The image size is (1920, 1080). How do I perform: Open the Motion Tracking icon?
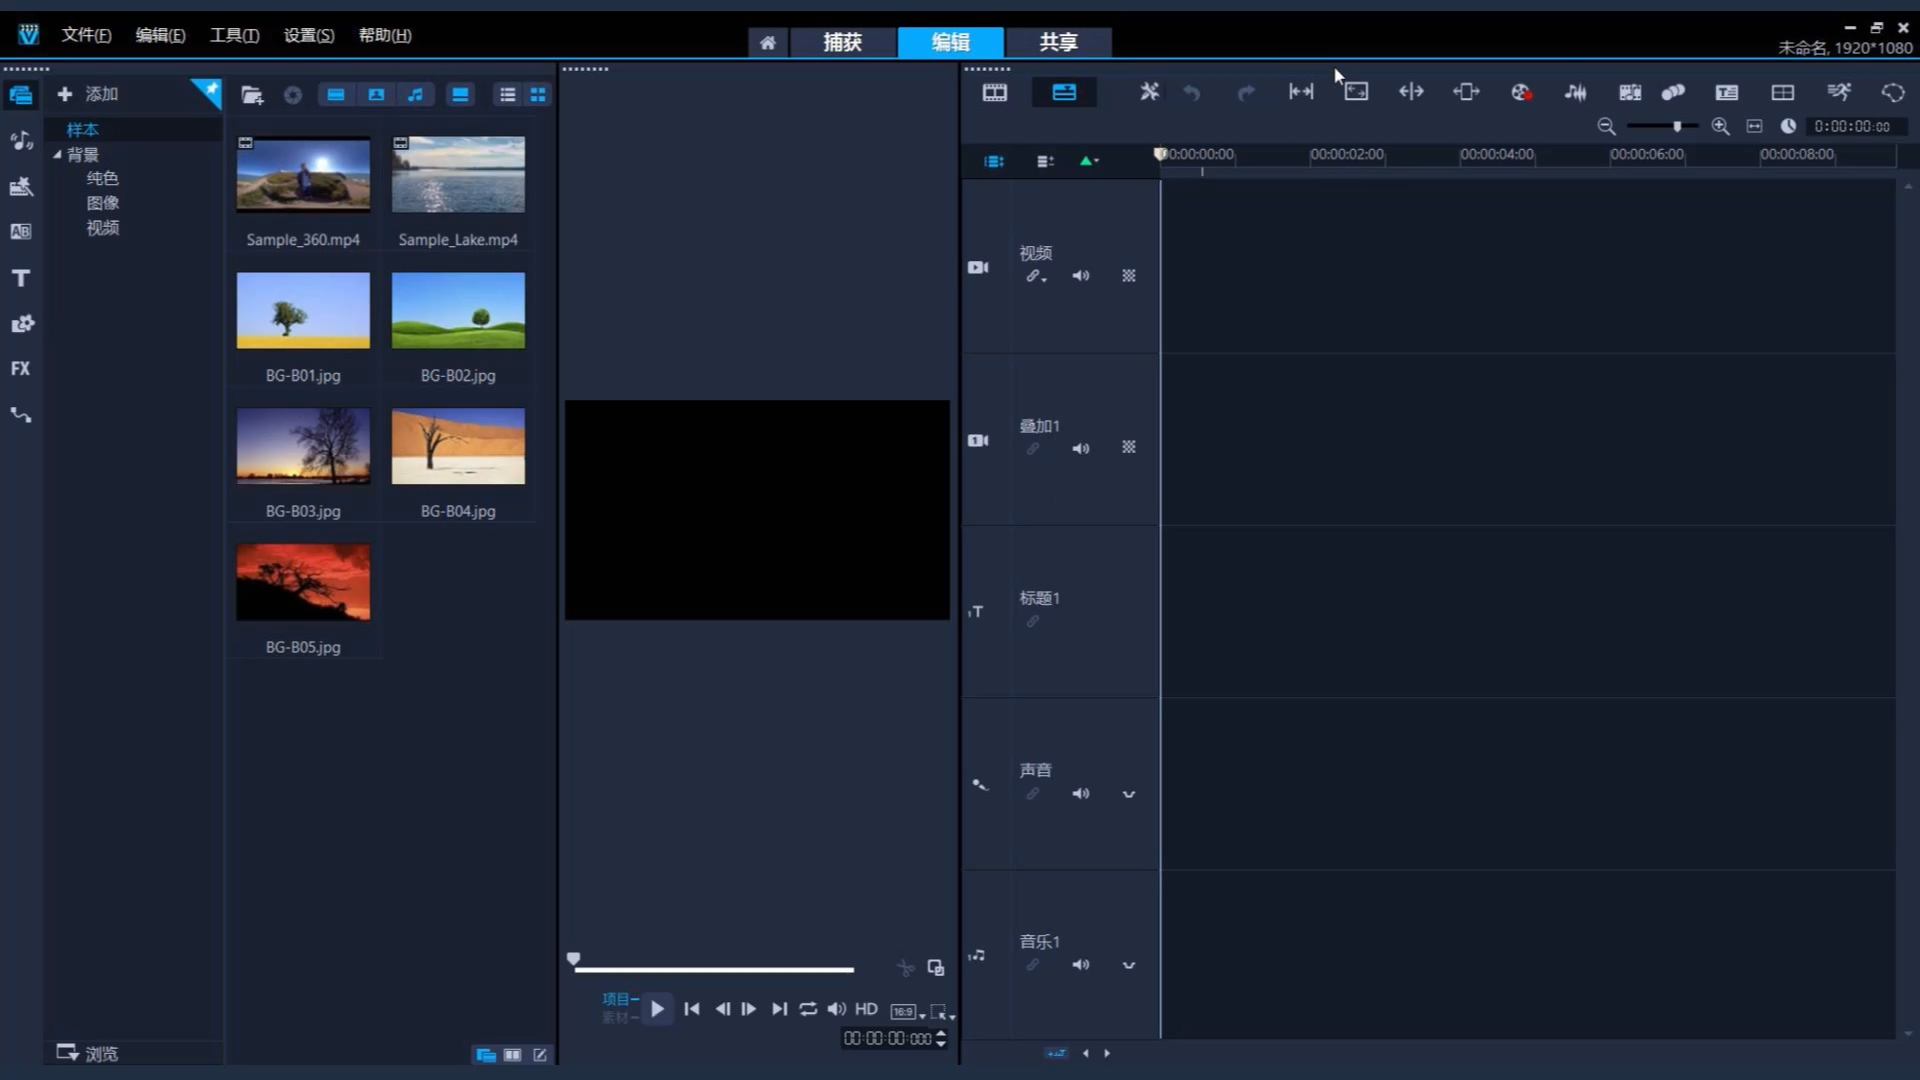(1673, 92)
